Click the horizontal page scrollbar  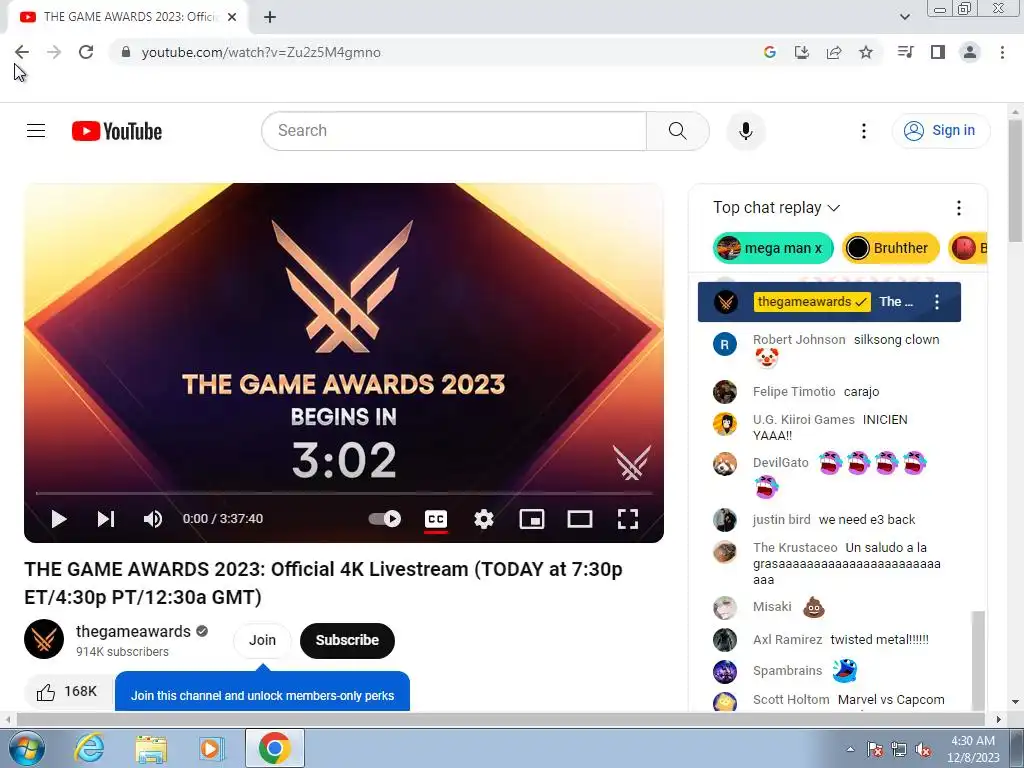(500, 719)
